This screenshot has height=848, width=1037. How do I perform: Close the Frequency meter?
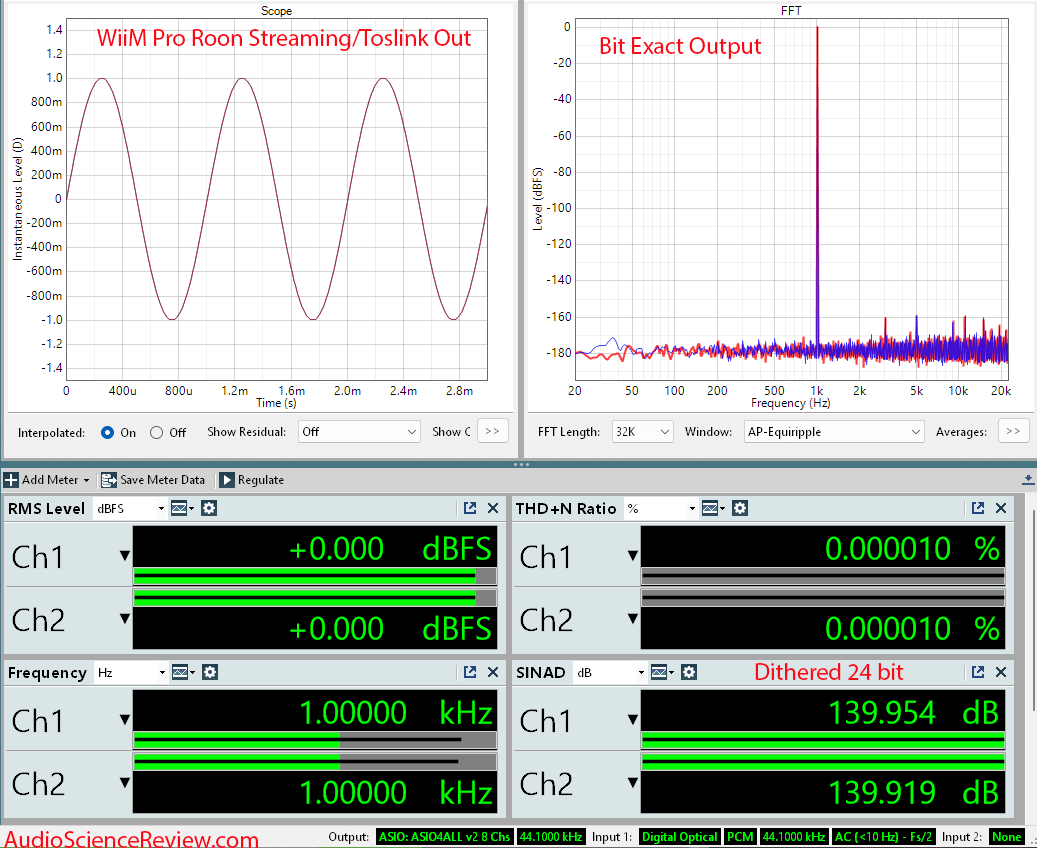click(493, 672)
